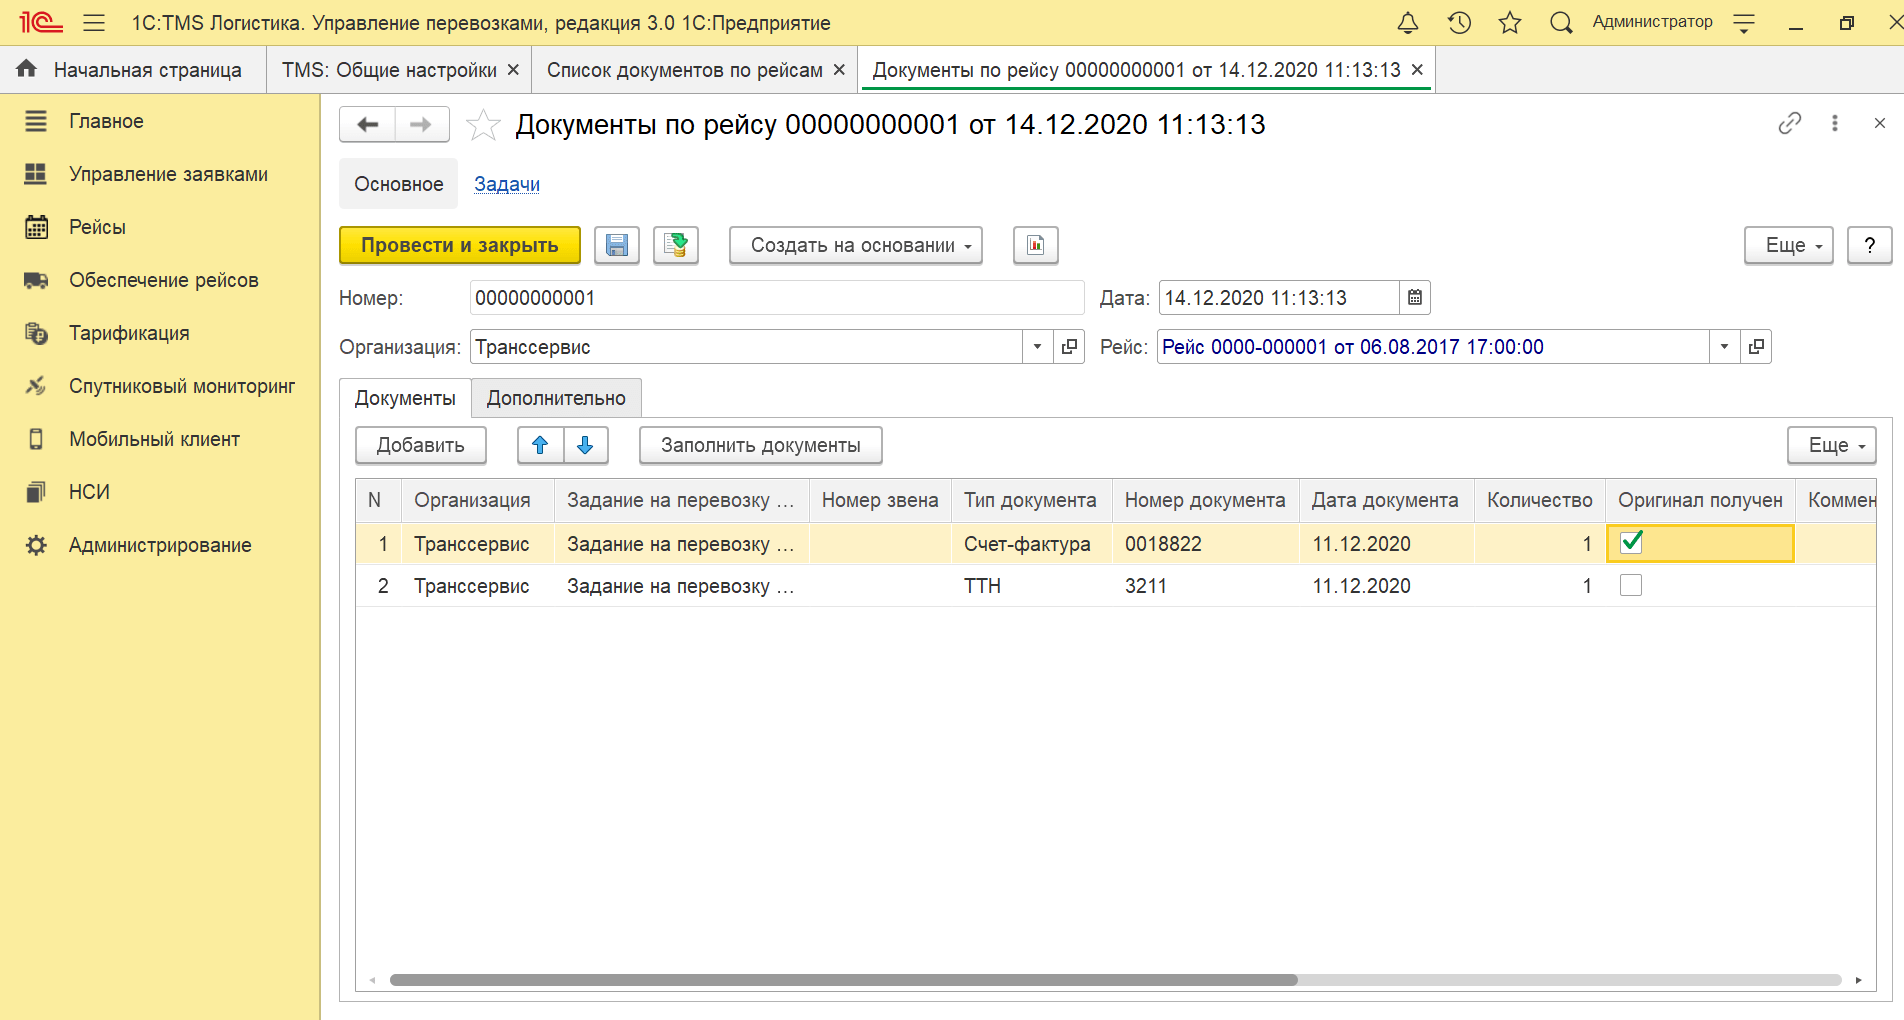Screen dimensions: 1904x1020
Task: Uncheck Оригинал получен for Счет-фактура row
Action: pyautogui.click(x=1631, y=543)
